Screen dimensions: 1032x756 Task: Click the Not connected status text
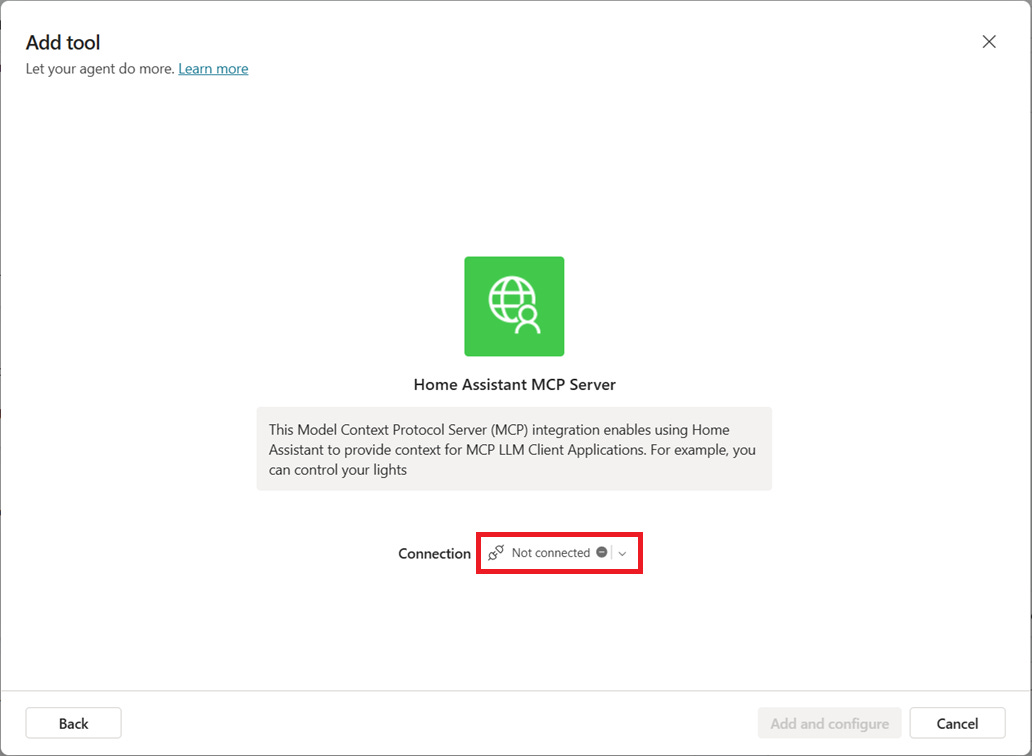coord(551,553)
